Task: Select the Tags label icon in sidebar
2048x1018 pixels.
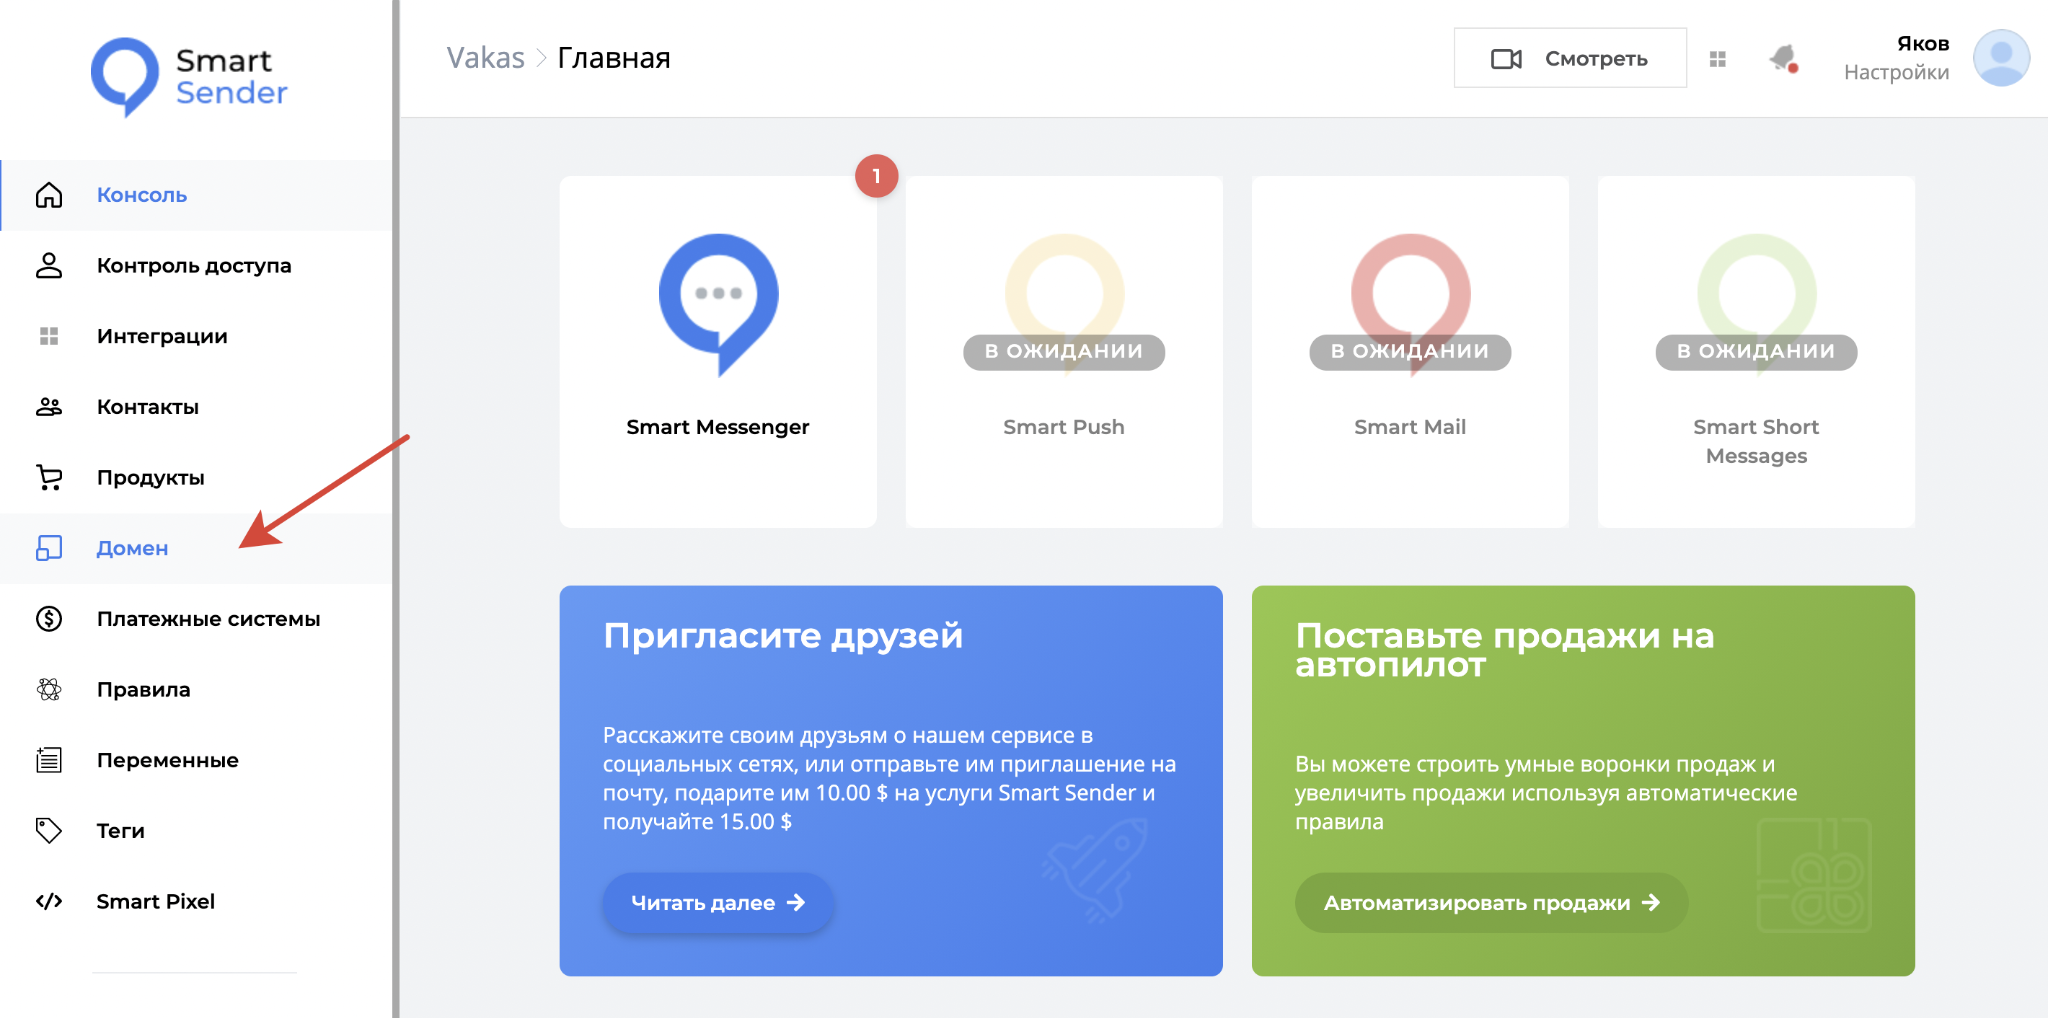Action: point(49,830)
